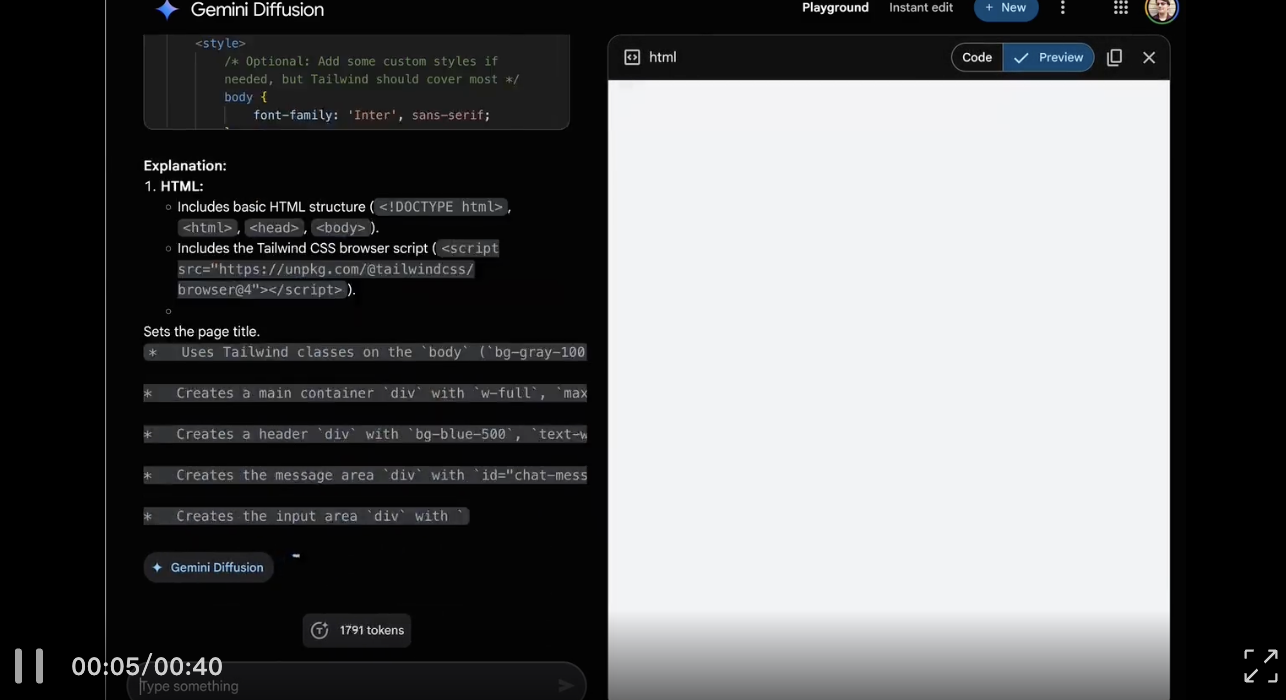Click the 'Creates the message area' line

(365, 475)
